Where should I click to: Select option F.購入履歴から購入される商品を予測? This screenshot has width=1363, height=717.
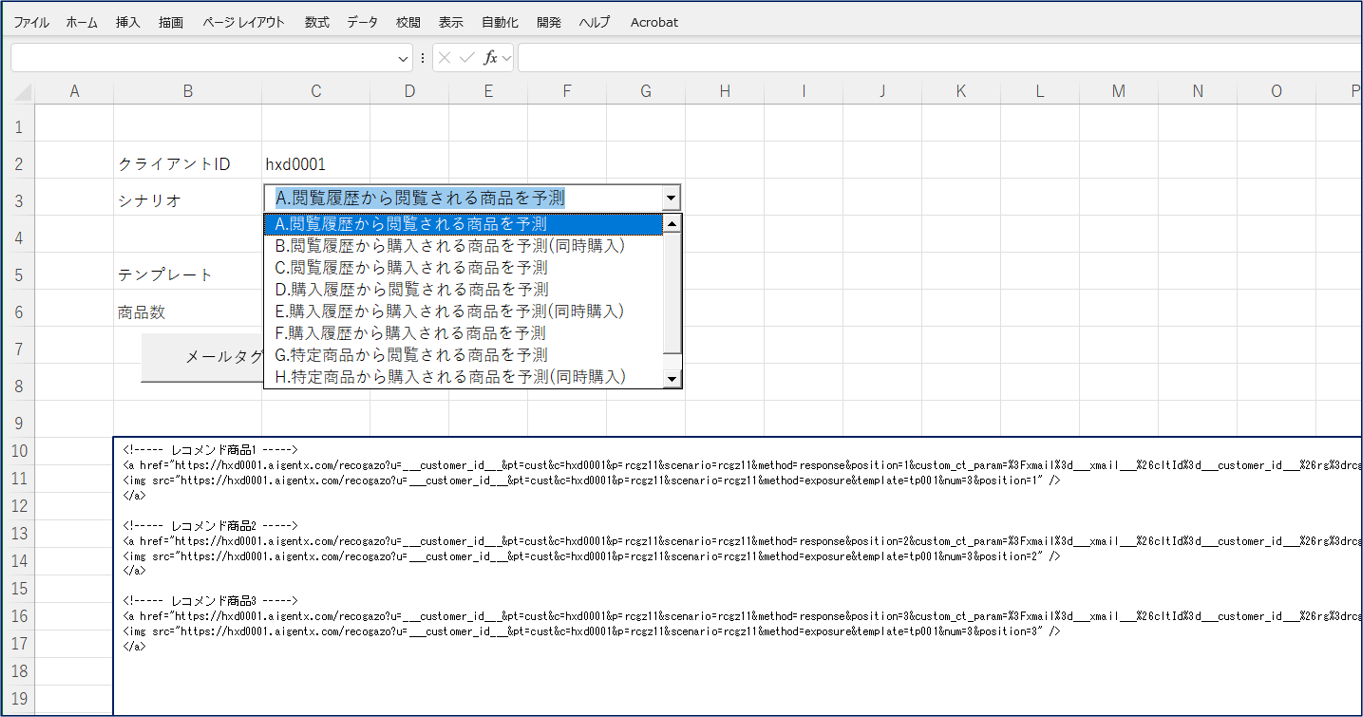click(463, 333)
